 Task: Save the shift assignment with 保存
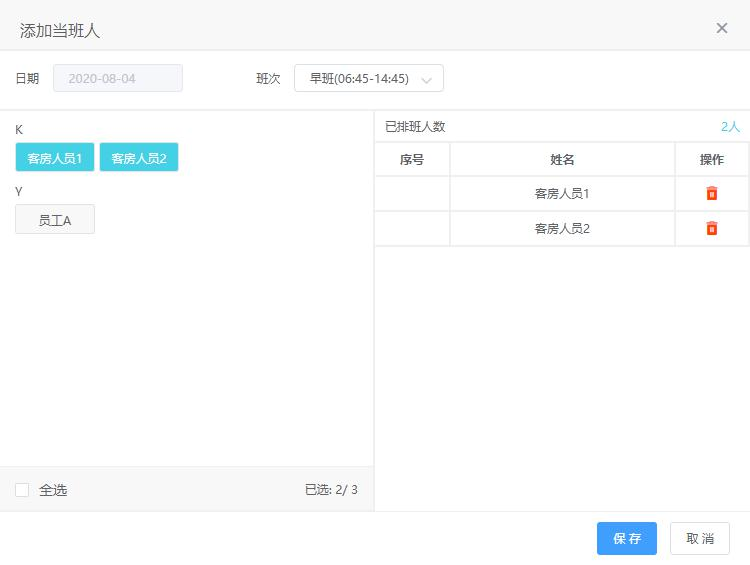[627, 538]
